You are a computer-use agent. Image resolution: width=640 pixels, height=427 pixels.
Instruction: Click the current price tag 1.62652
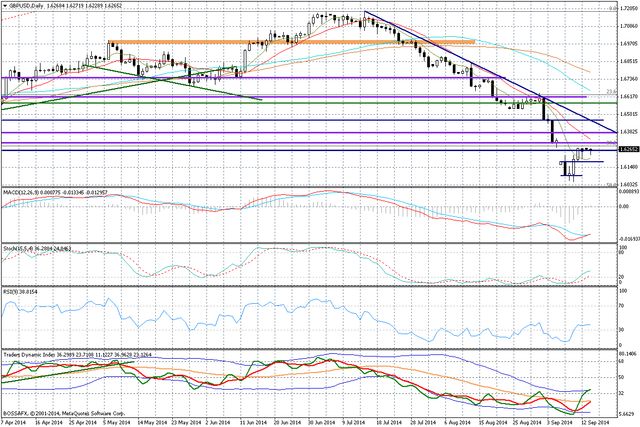click(x=629, y=149)
